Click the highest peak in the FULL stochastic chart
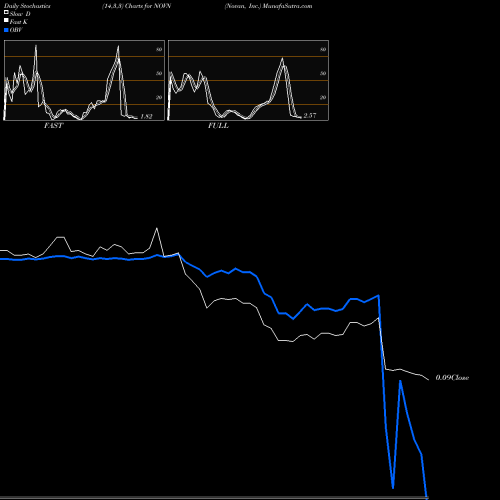Image resolution: width=500 pixels, height=500 pixels. click(282, 59)
